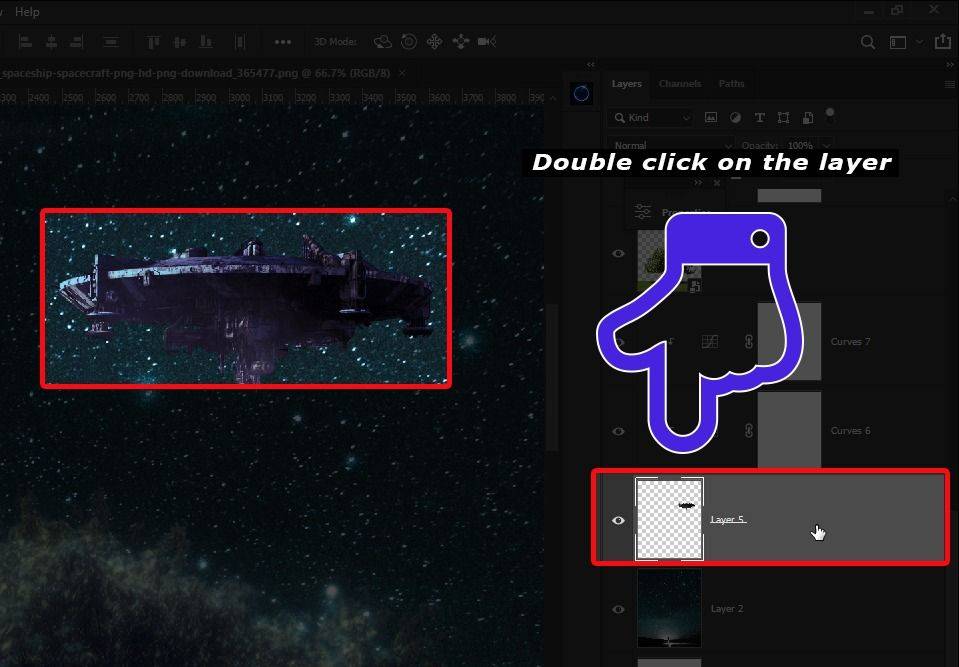Toggle visibility eye of tree layer
Image resolution: width=959 pixels, height=667 pixels.
point(618,253)
